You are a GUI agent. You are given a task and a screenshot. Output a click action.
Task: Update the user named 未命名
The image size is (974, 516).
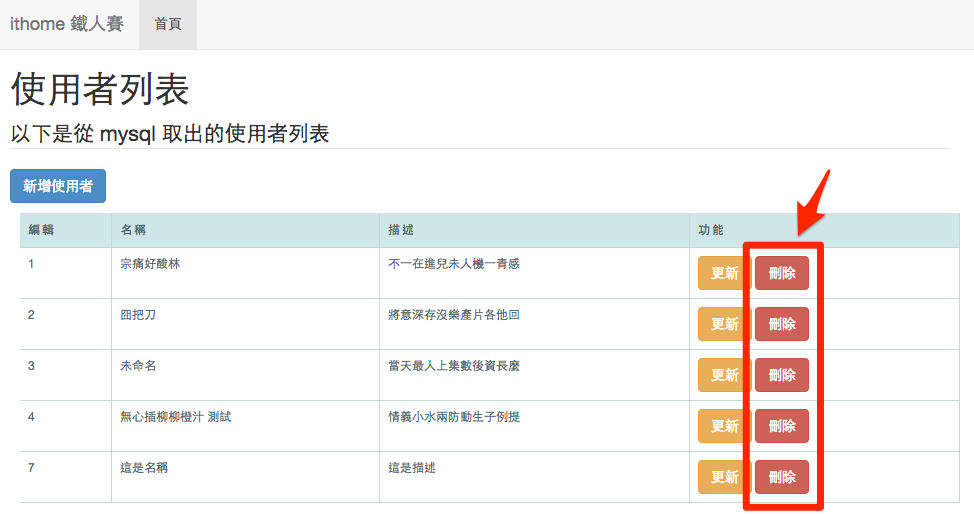point(724,375)
